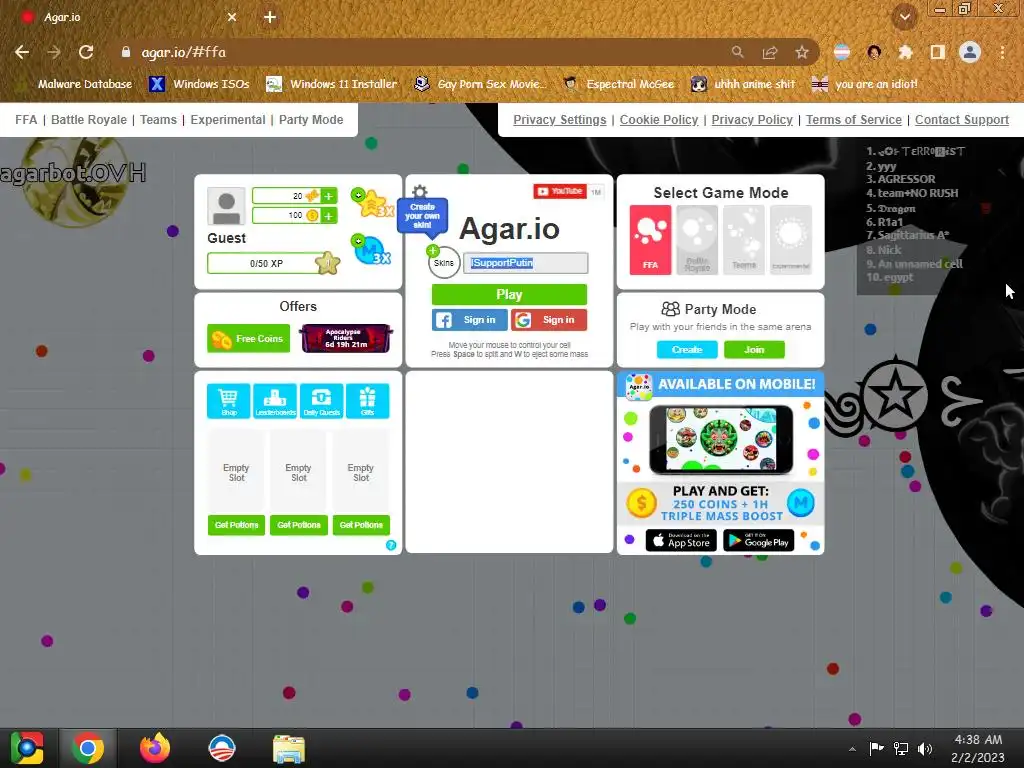Switch to Battle Royale in top menu

pyautogui.click(x=89, y=120)
